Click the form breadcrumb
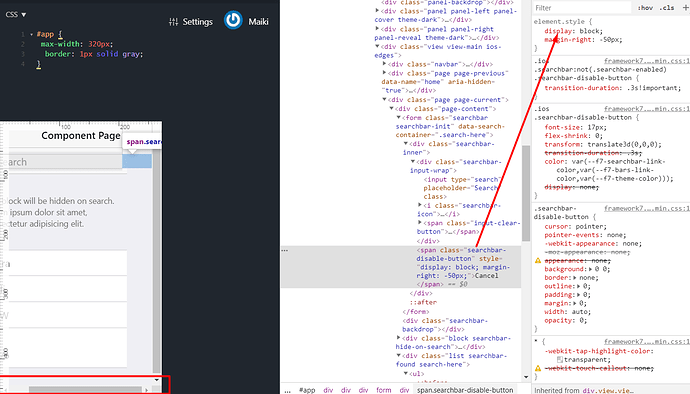The width and height of the screenshot is (690, 394). 383,390
